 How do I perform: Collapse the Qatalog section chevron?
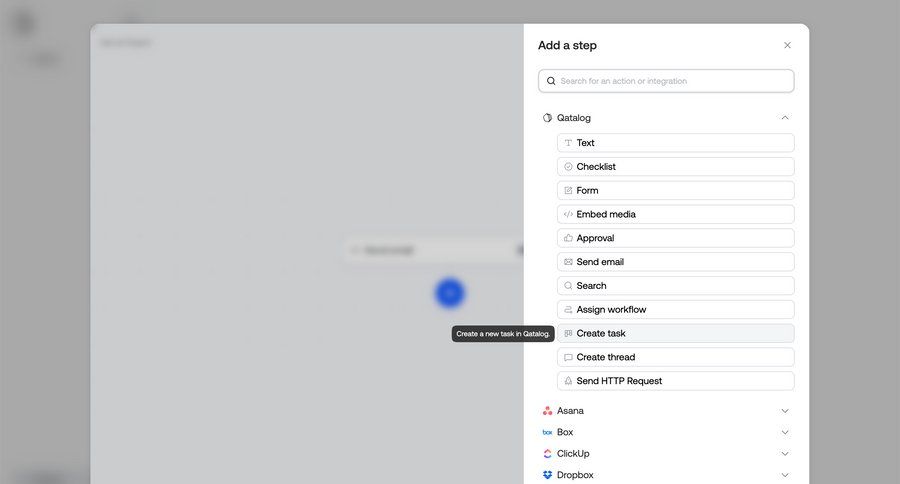click(x=785, y=118)
